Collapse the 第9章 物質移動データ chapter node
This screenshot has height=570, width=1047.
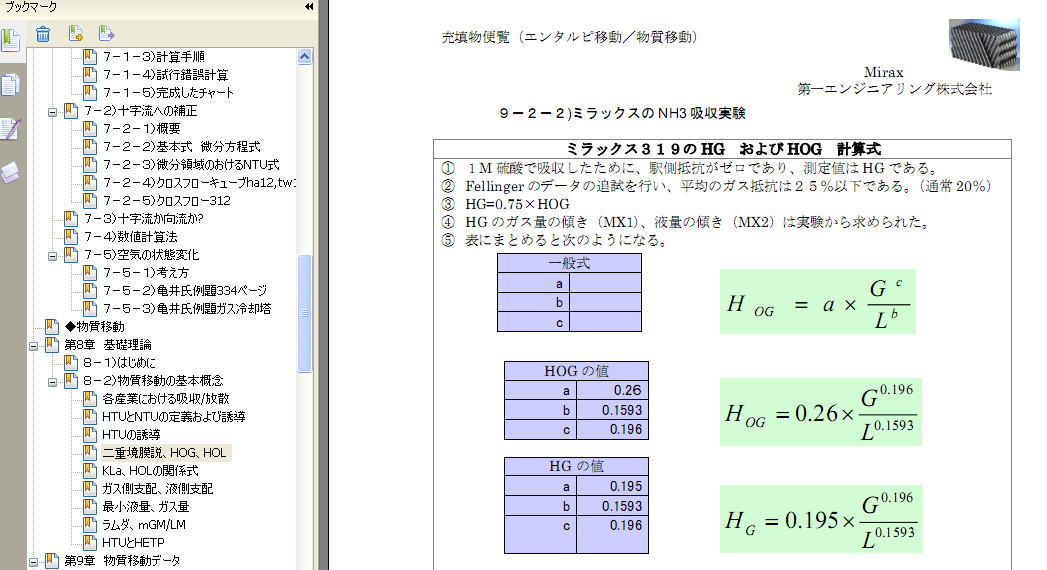(x=33, y=562)
